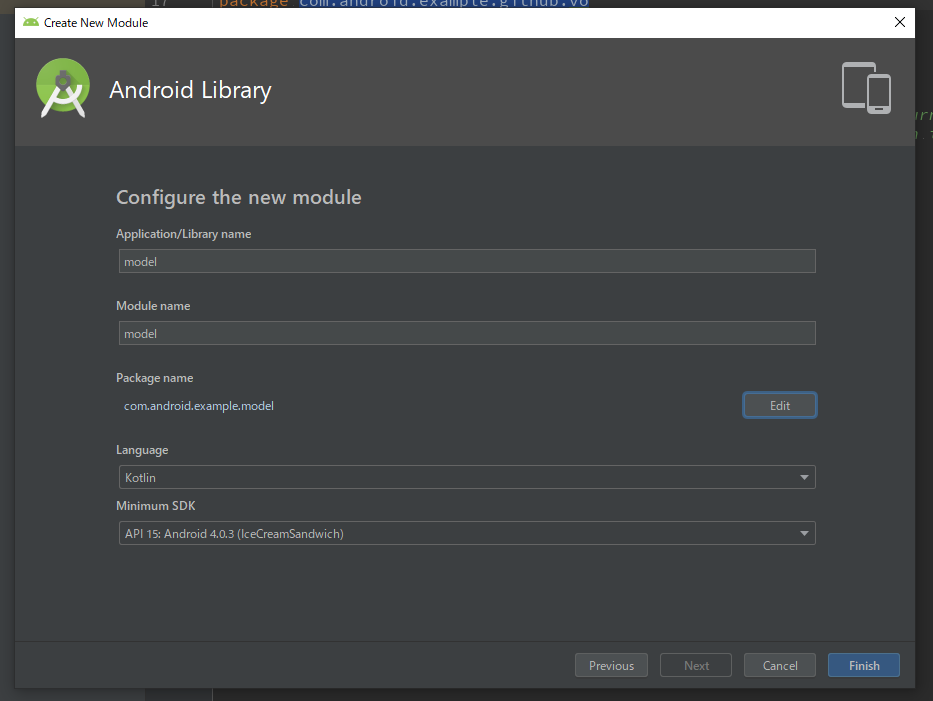Click the phone and tablet device icon
Viewport: 933px width, 701px height.
click(866, 88)
